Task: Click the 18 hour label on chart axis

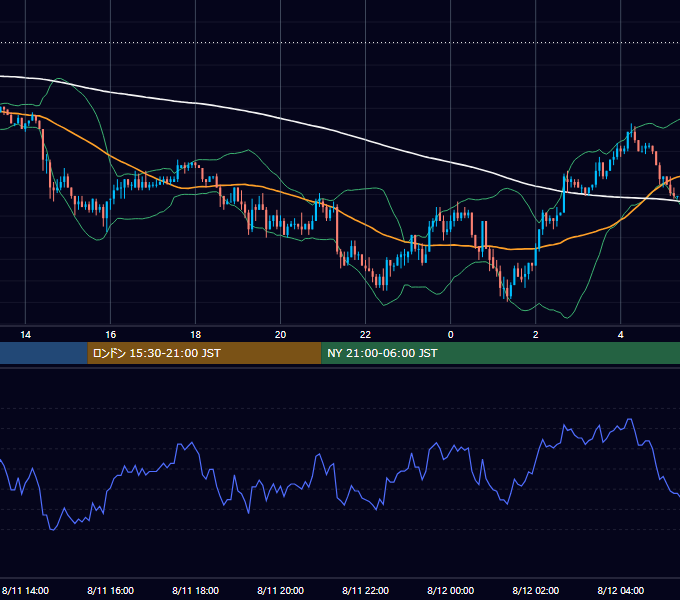Action: click(x=196, y=335)
